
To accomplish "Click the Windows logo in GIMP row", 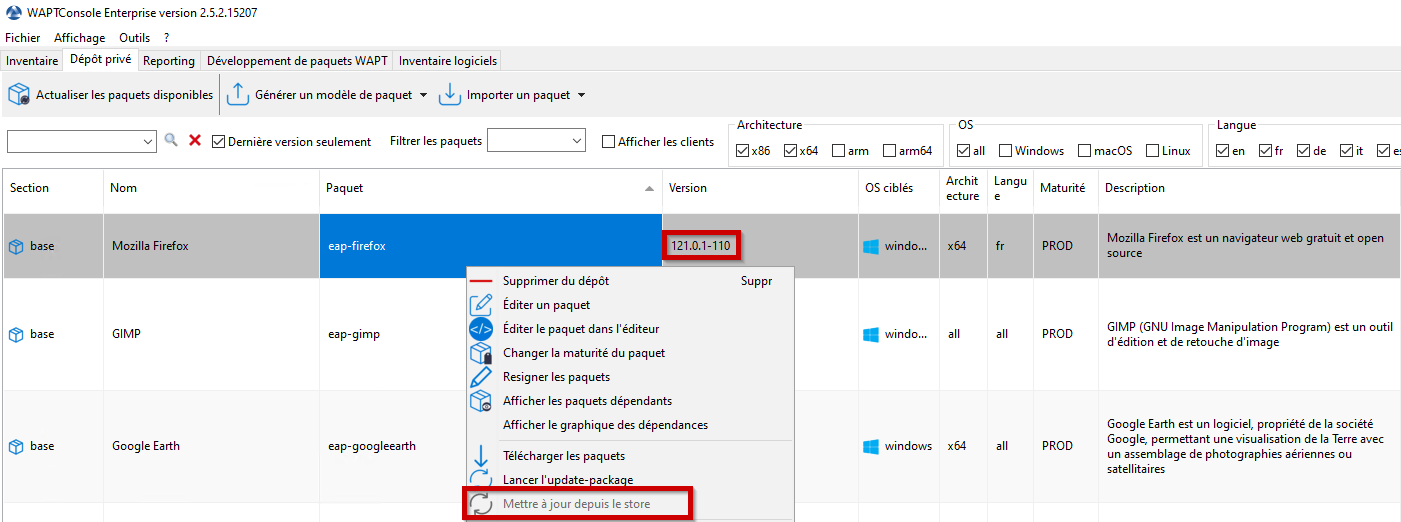I will pyautogui.click(x=871, y=334).
